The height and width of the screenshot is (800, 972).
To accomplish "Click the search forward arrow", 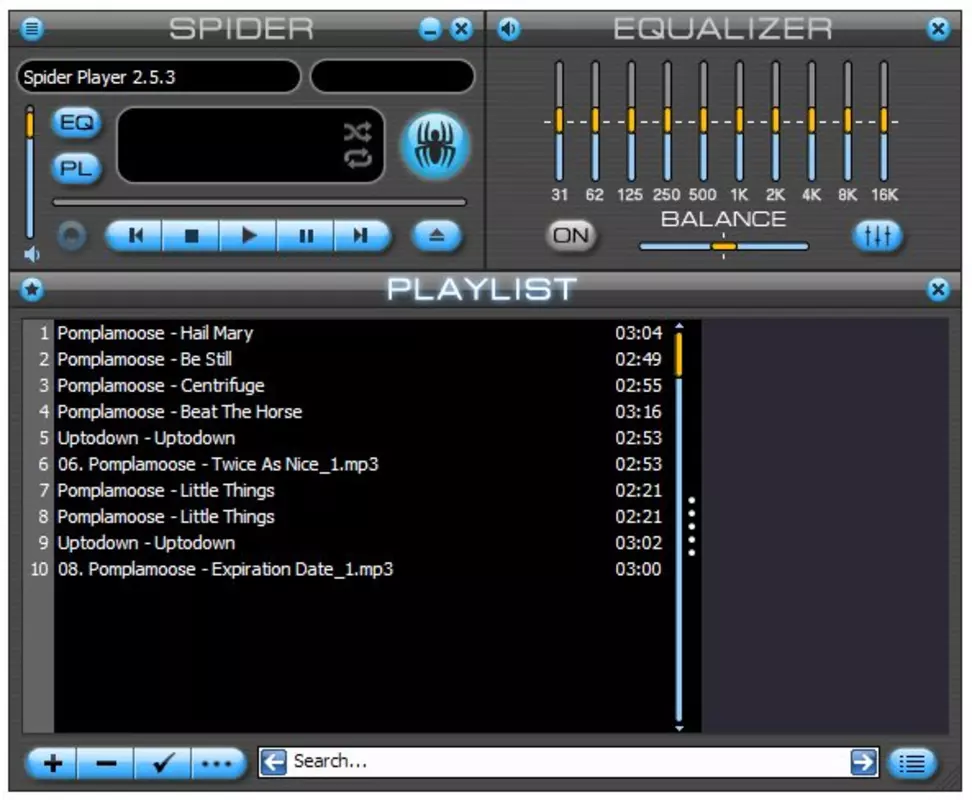I will coord(864,762).
